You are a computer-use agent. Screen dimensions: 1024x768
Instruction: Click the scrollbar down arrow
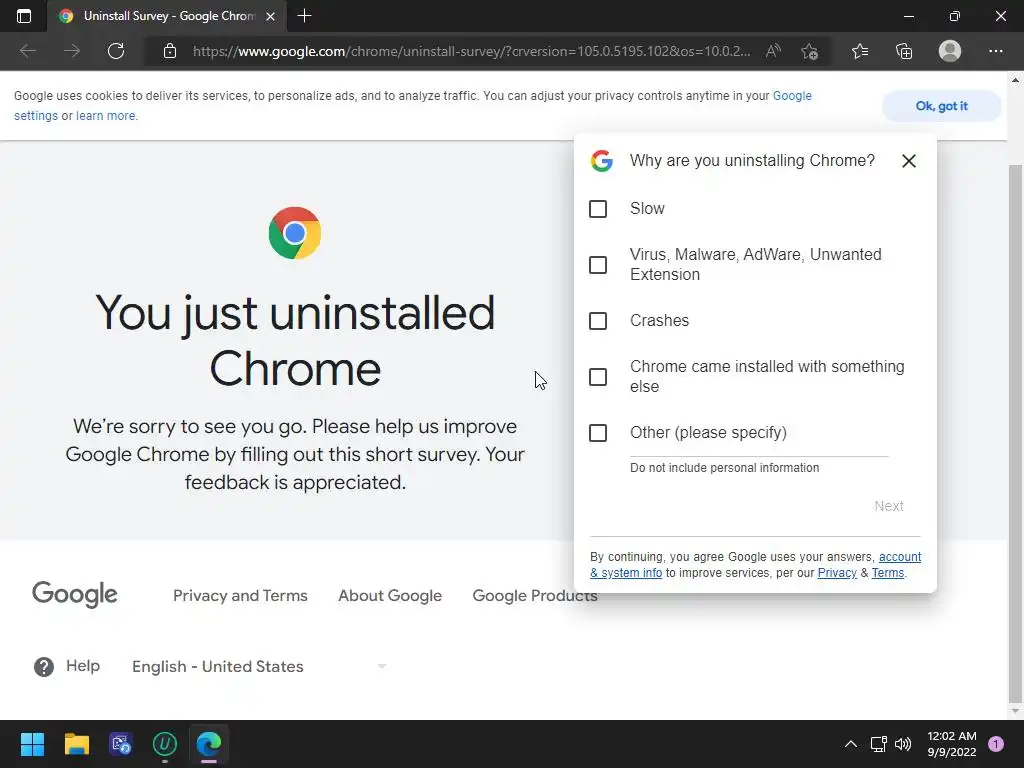(1015, 711)
